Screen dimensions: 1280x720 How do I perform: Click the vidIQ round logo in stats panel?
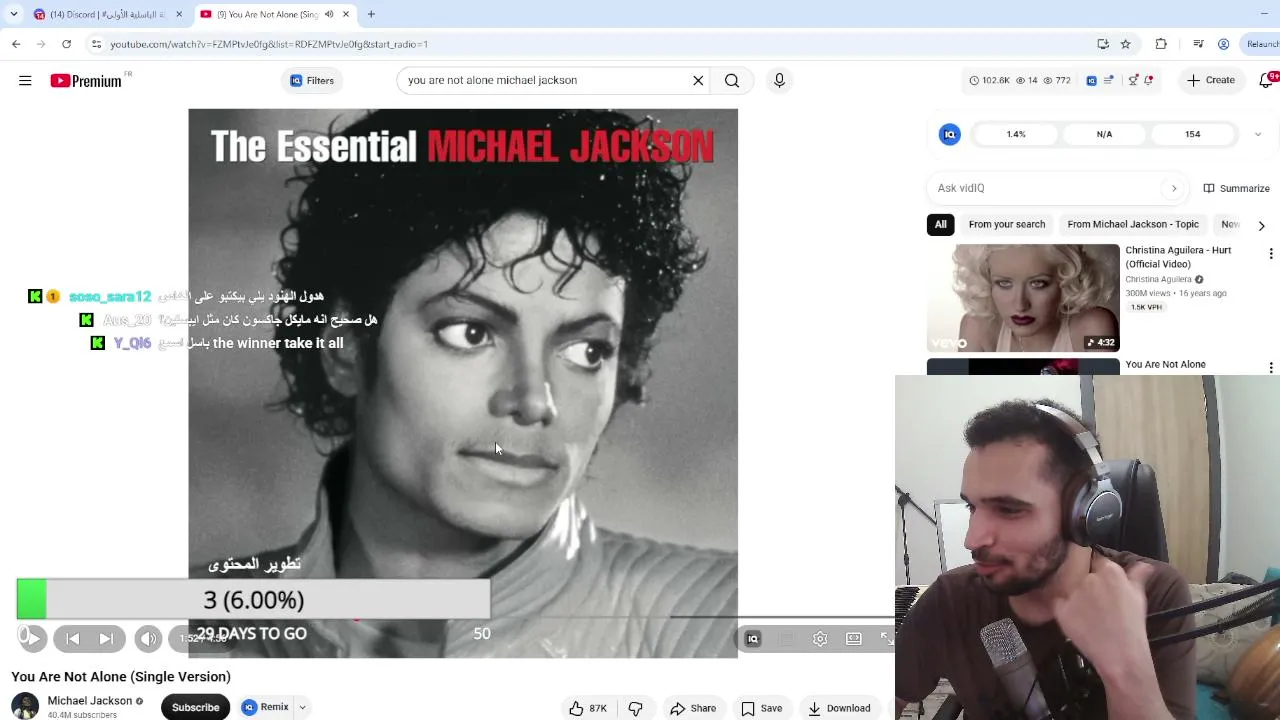(950, 134)
